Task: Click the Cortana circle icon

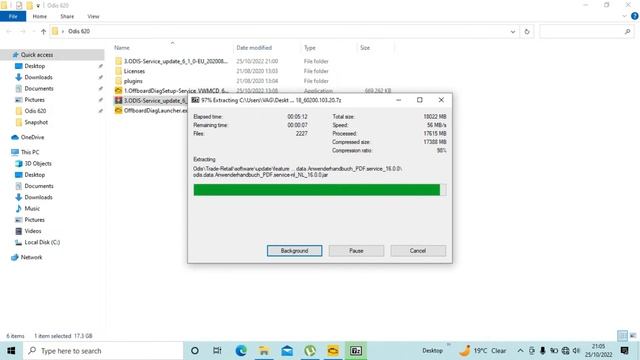Action: (195, 351)
